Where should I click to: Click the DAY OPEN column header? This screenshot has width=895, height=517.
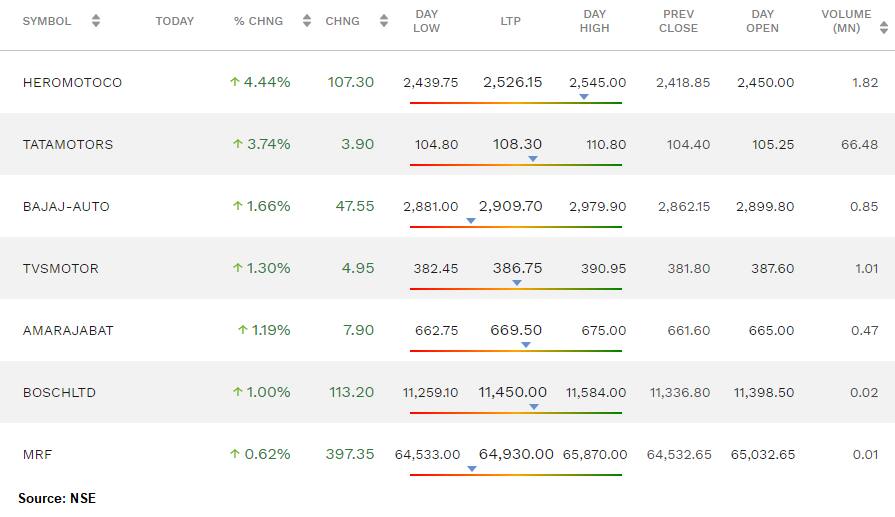762,21
